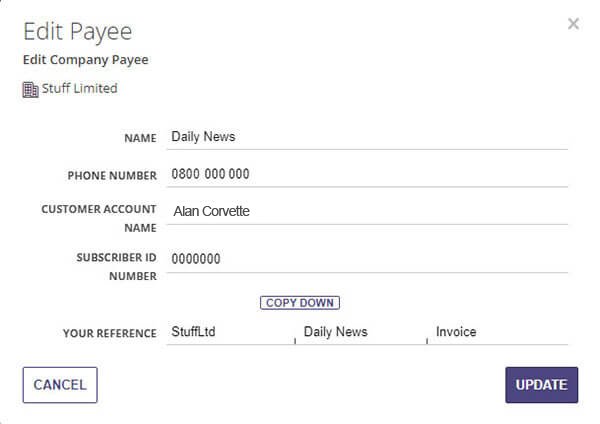
Task: Click the StuffLtd reference field
Action: click(230, 332)
